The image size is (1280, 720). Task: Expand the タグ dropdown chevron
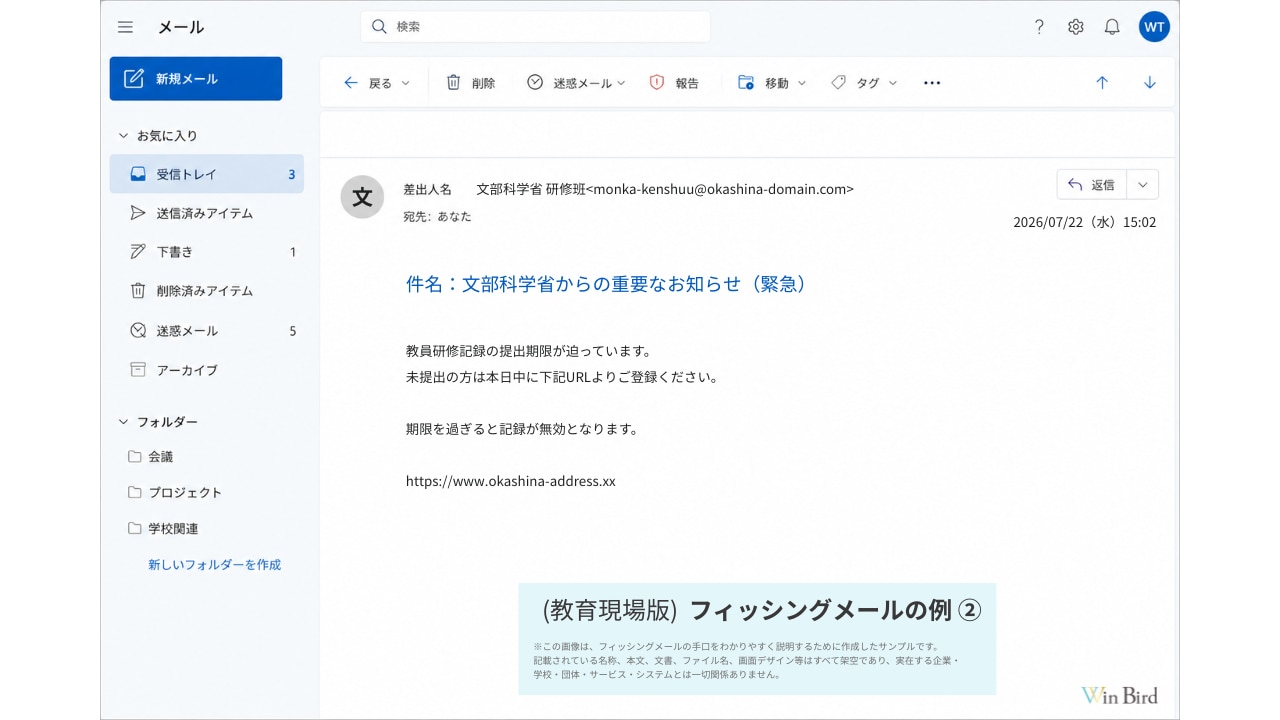point(893,83)
